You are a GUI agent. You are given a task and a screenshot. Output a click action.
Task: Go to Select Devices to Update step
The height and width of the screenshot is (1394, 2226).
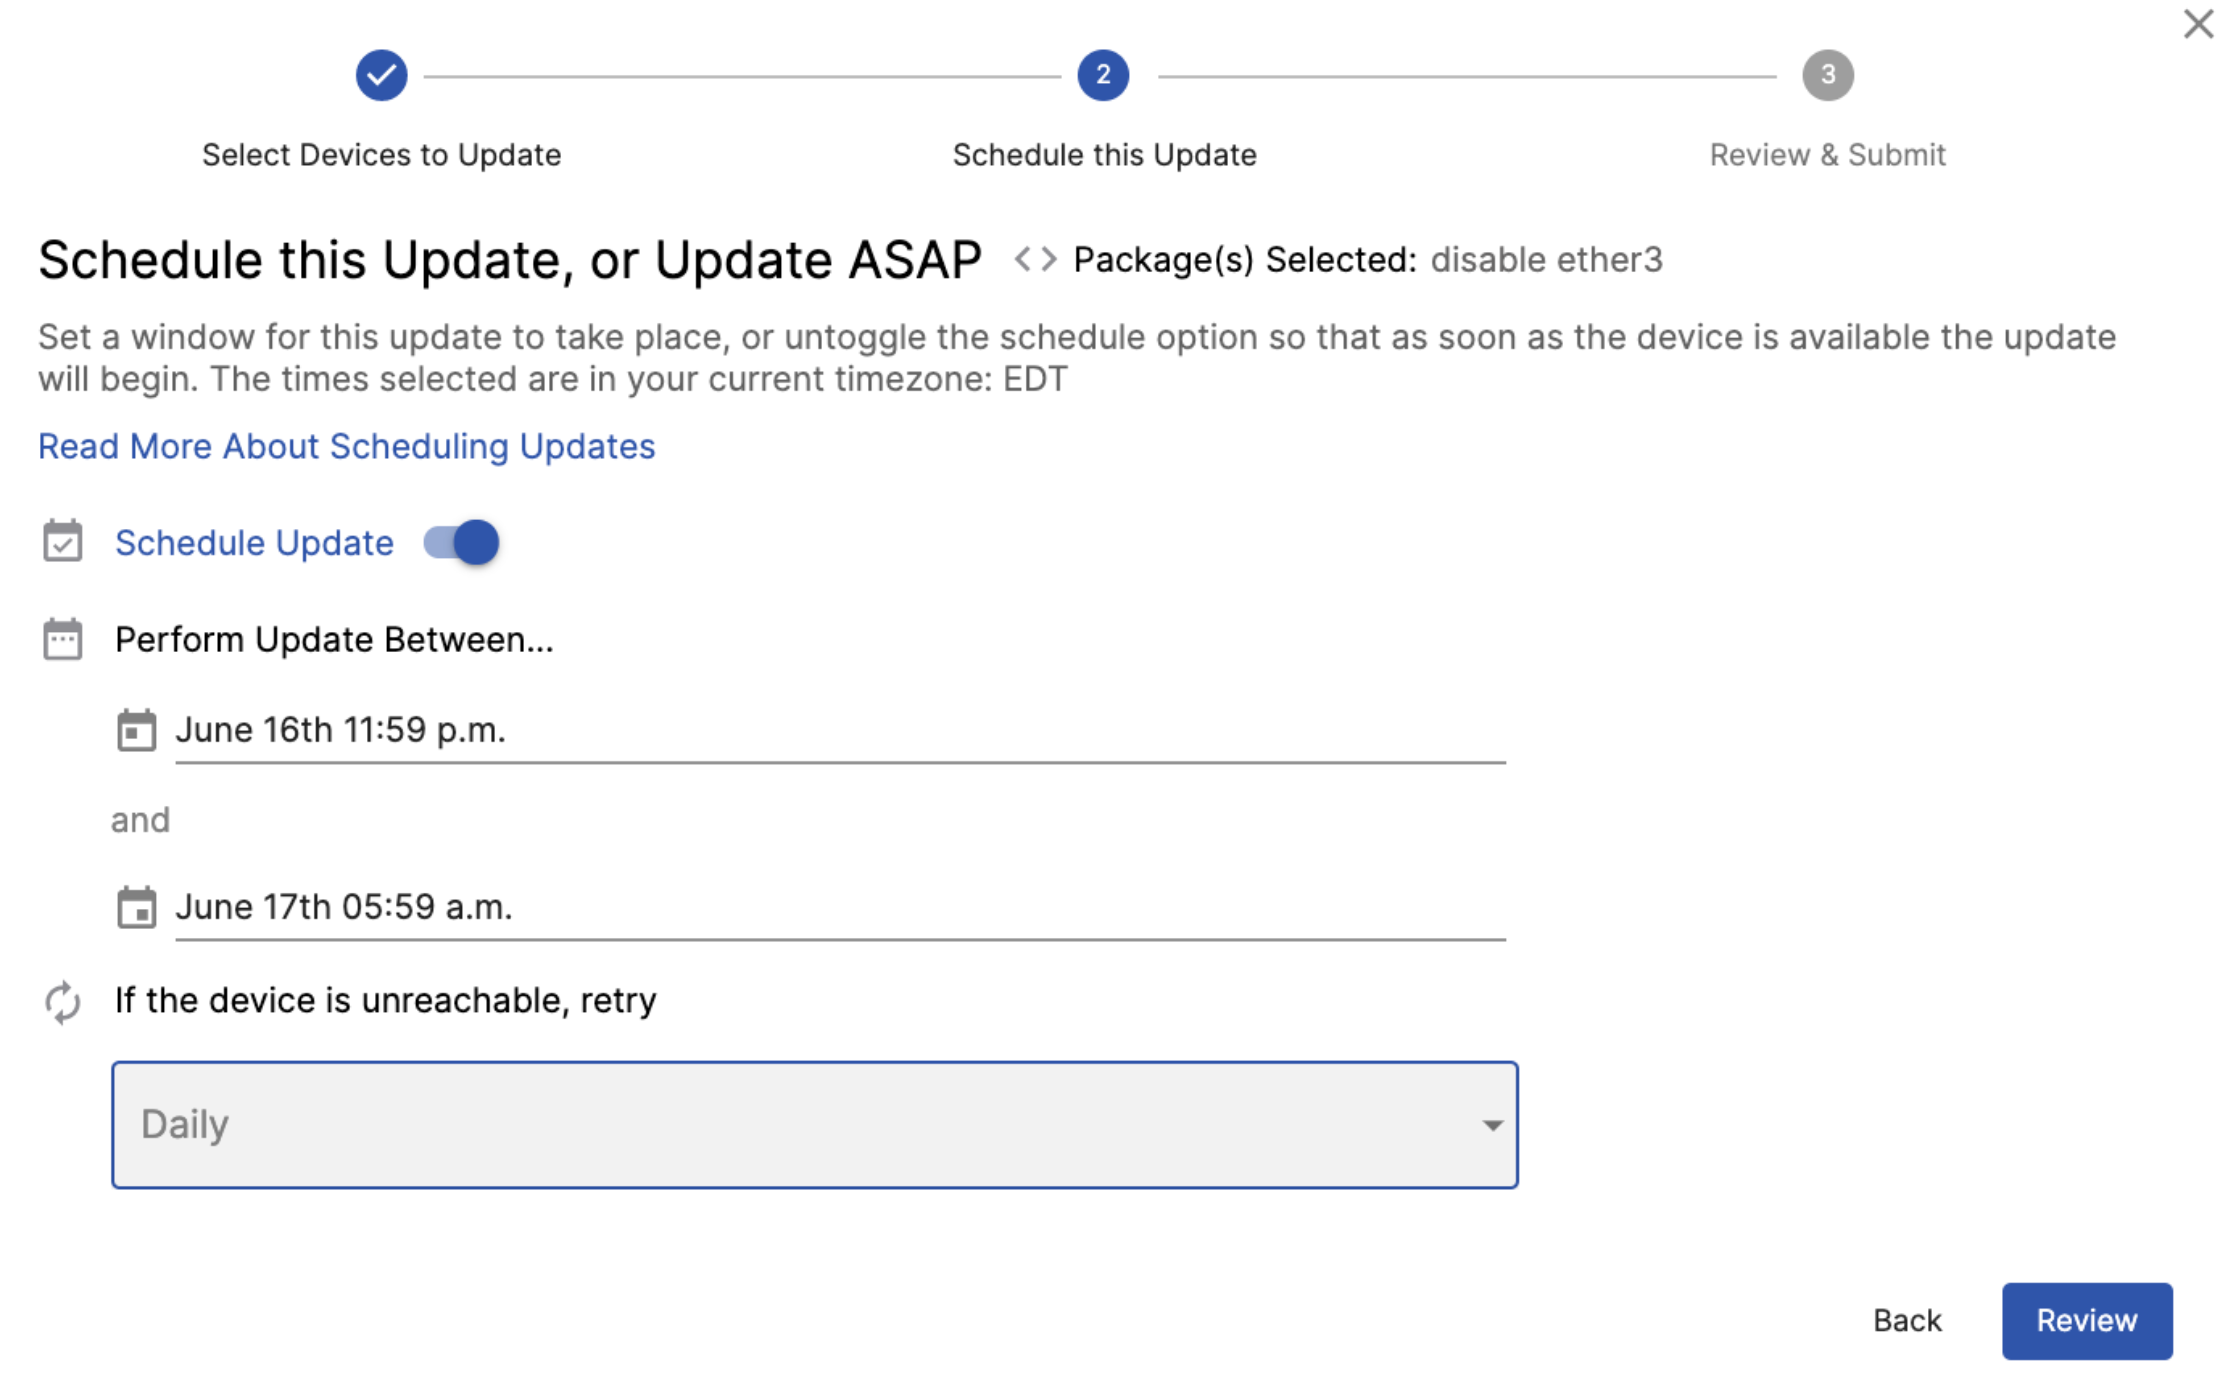click(x=381, y=155)
